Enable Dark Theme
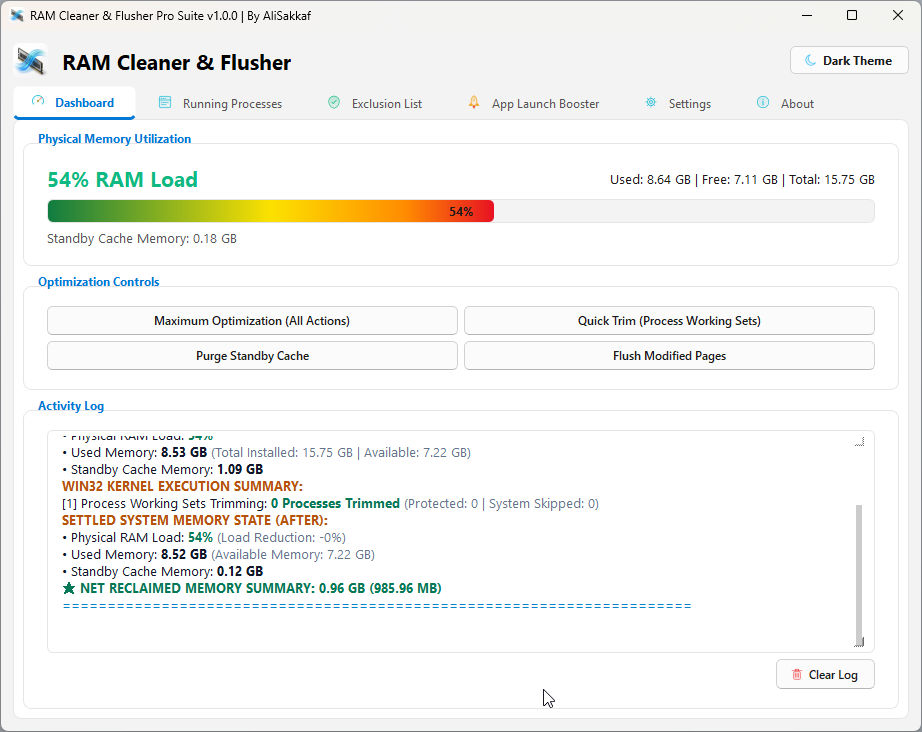This screenshot has height=732, width=922. point(849,60)
